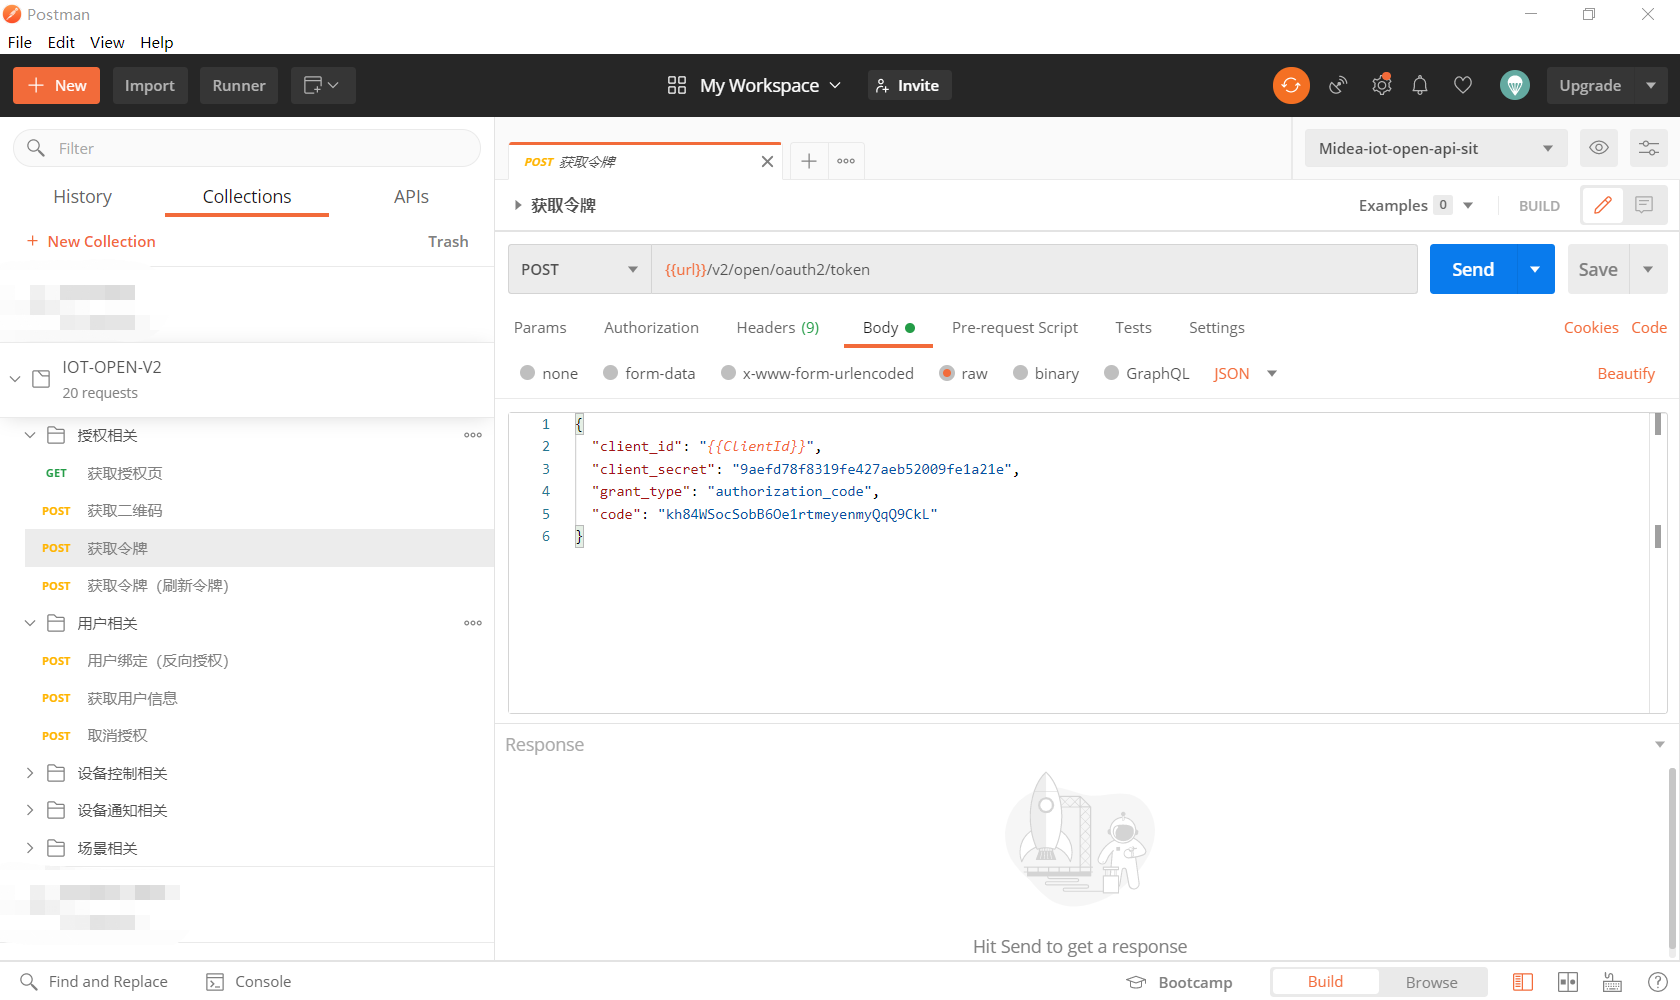Expand the 场景相关 folder
This screenshot has width=1680, height=1000.
30,848
